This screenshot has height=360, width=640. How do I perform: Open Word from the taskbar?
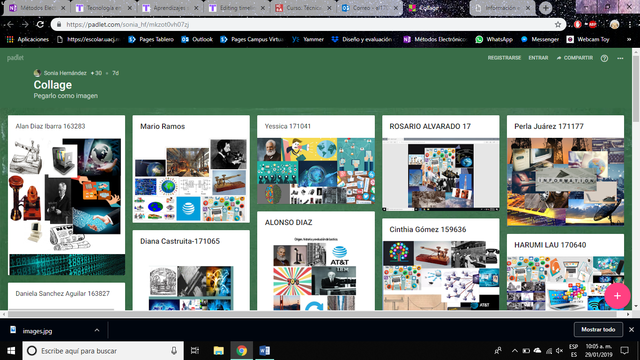264,351
